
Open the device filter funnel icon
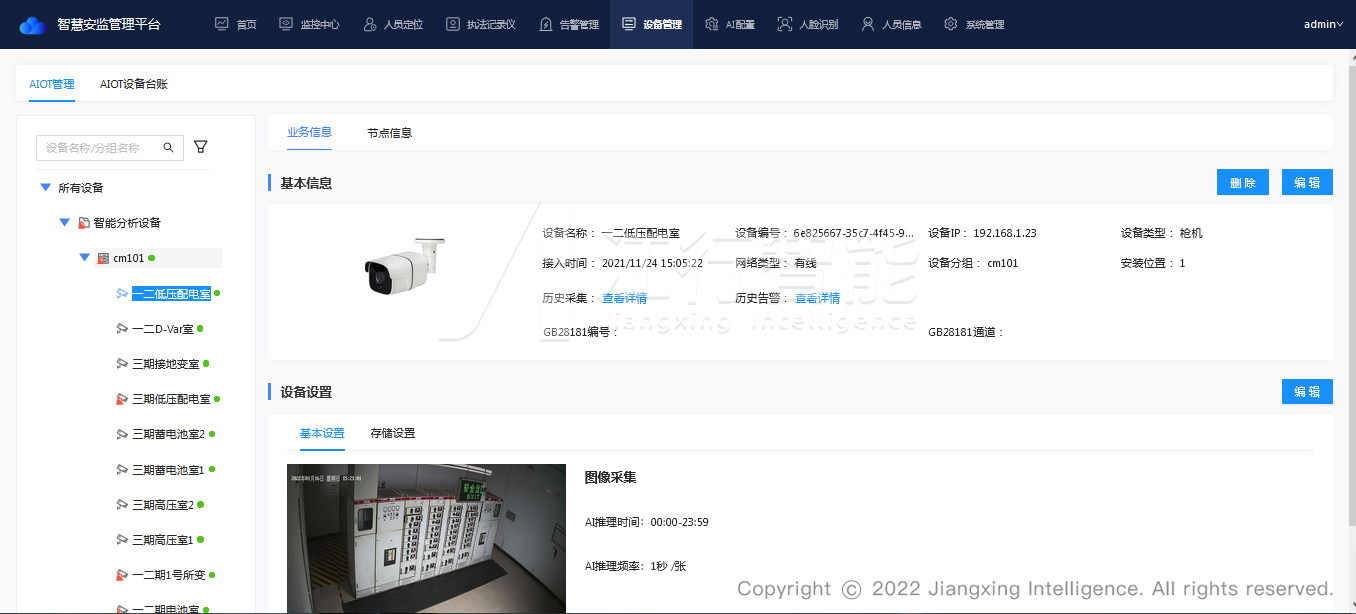201,147
